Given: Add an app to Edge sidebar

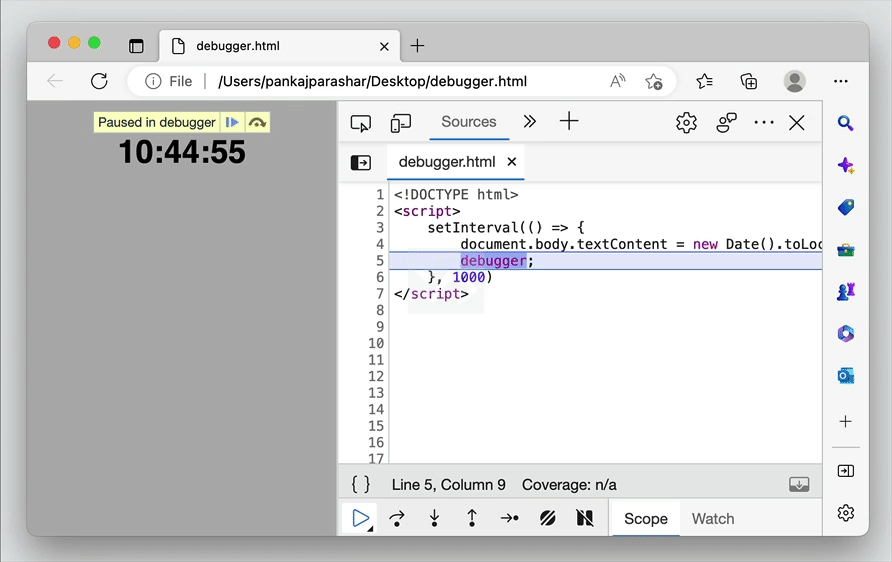Looking at the screenshot, I should pos(845,421).
